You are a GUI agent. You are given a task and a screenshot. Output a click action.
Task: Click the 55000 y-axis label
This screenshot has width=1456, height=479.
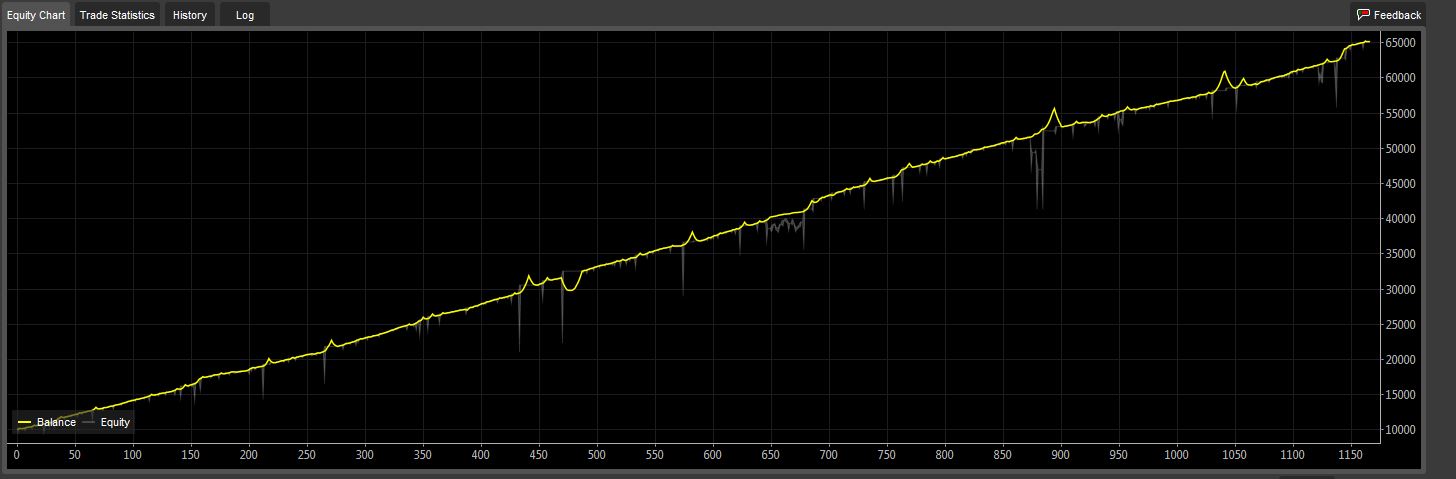(x=1400, y=114)
